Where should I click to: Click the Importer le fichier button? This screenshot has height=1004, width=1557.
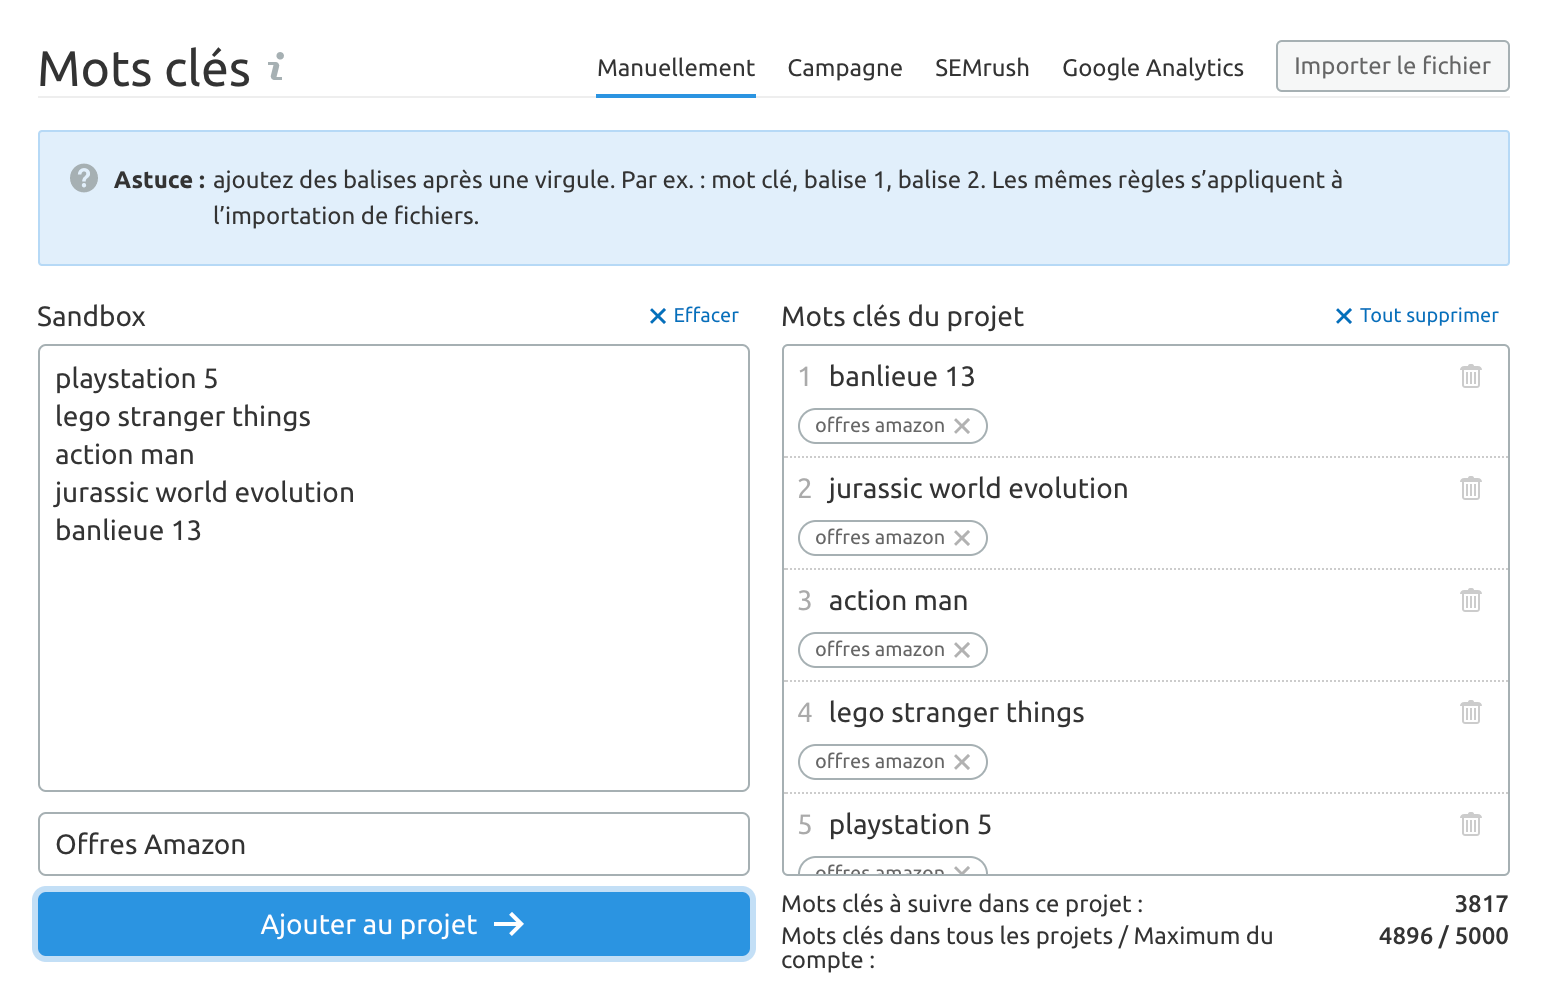[1392, 66]
